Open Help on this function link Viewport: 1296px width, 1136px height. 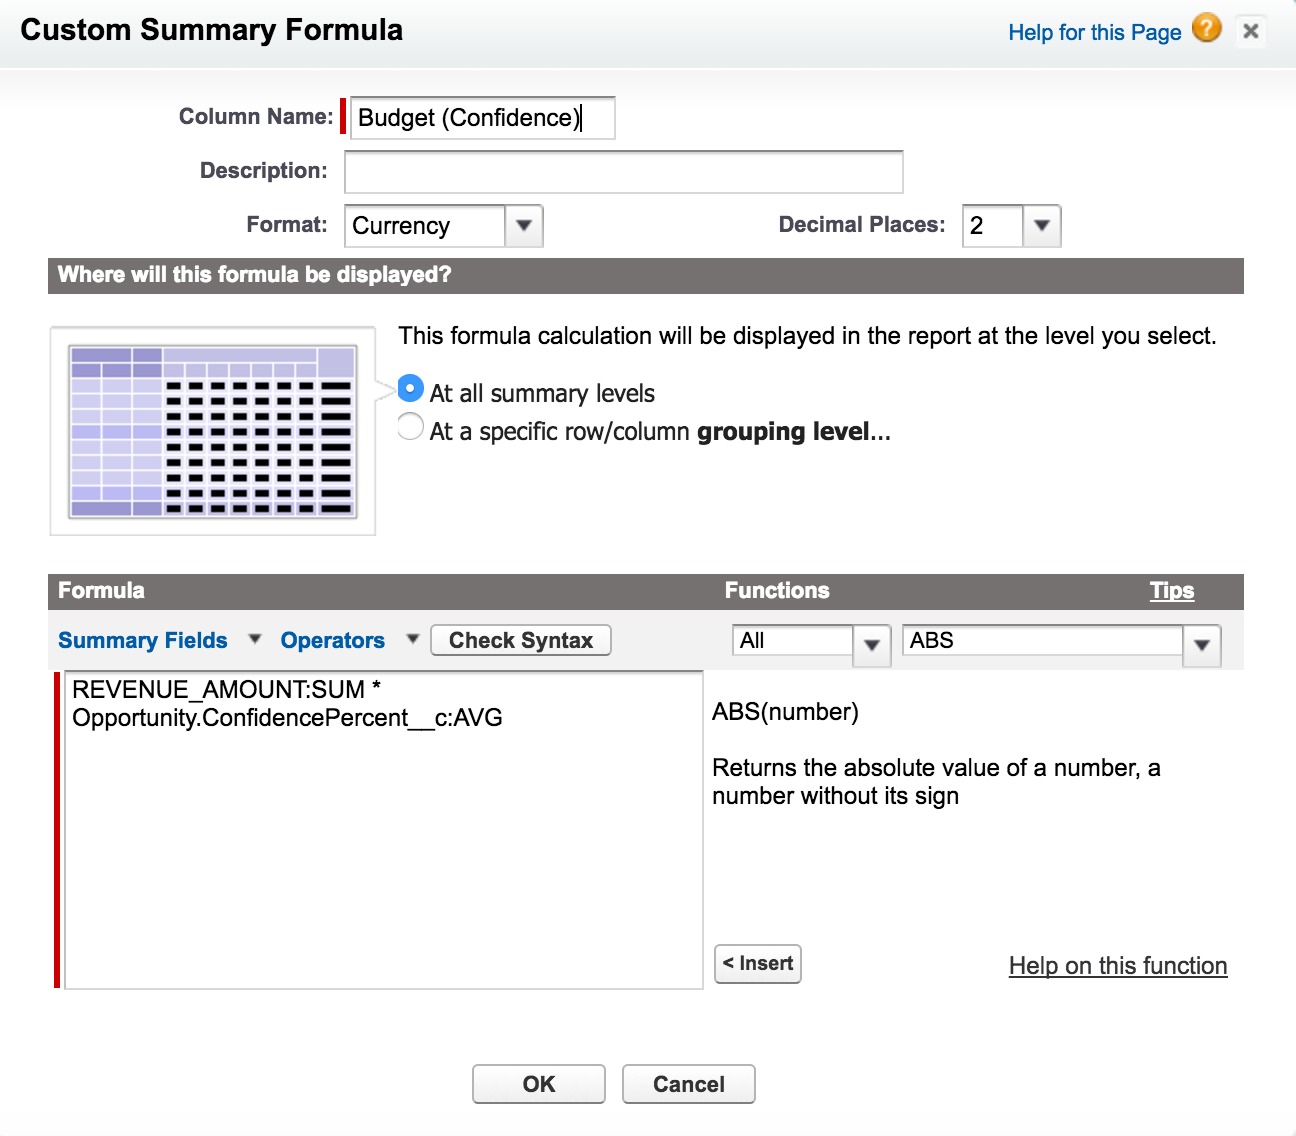pyautogui.click(x=1117, y=966)
